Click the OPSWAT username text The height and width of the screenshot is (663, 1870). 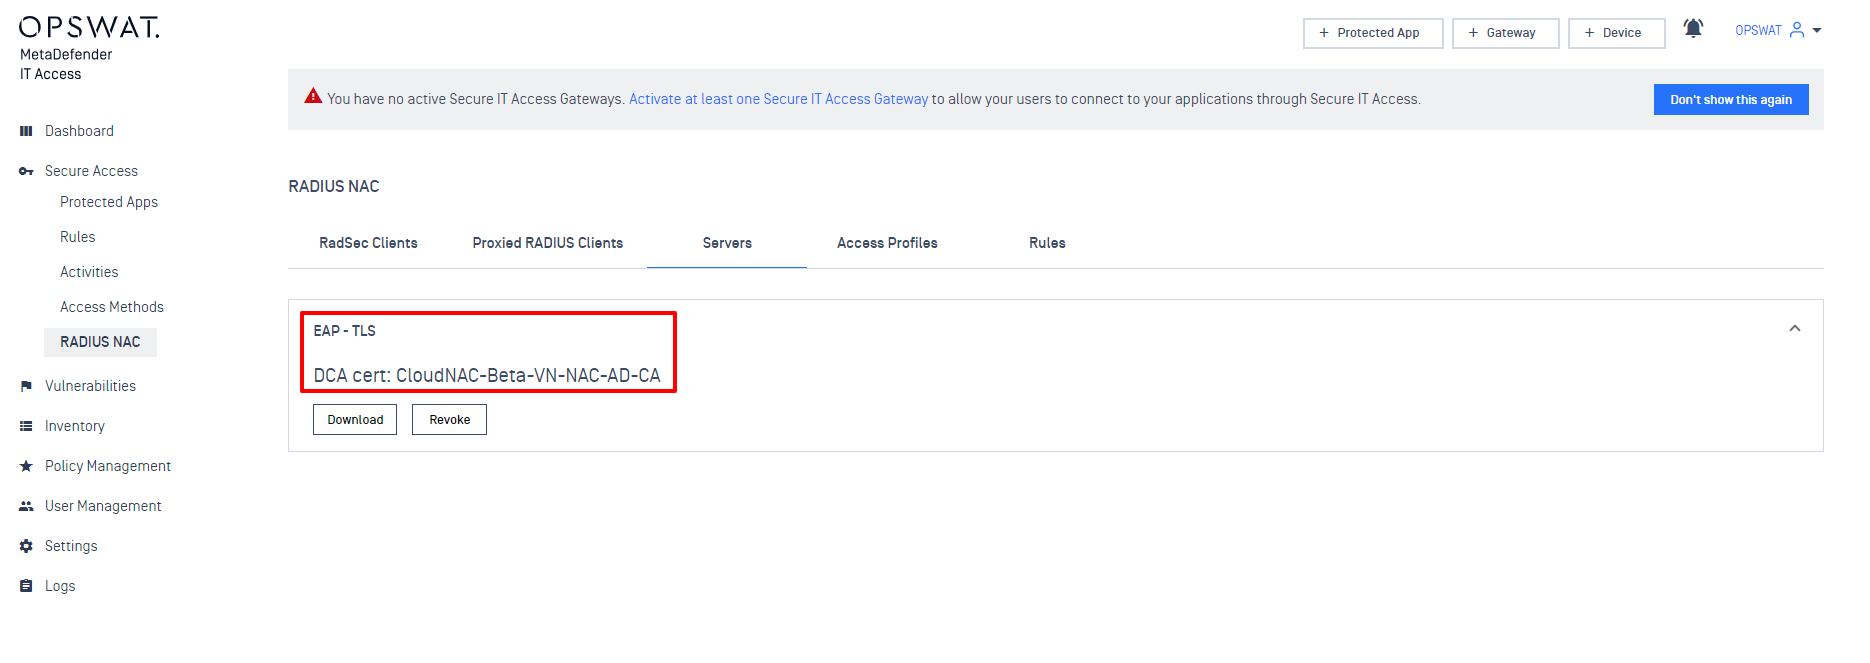(x=1758, y=30)
